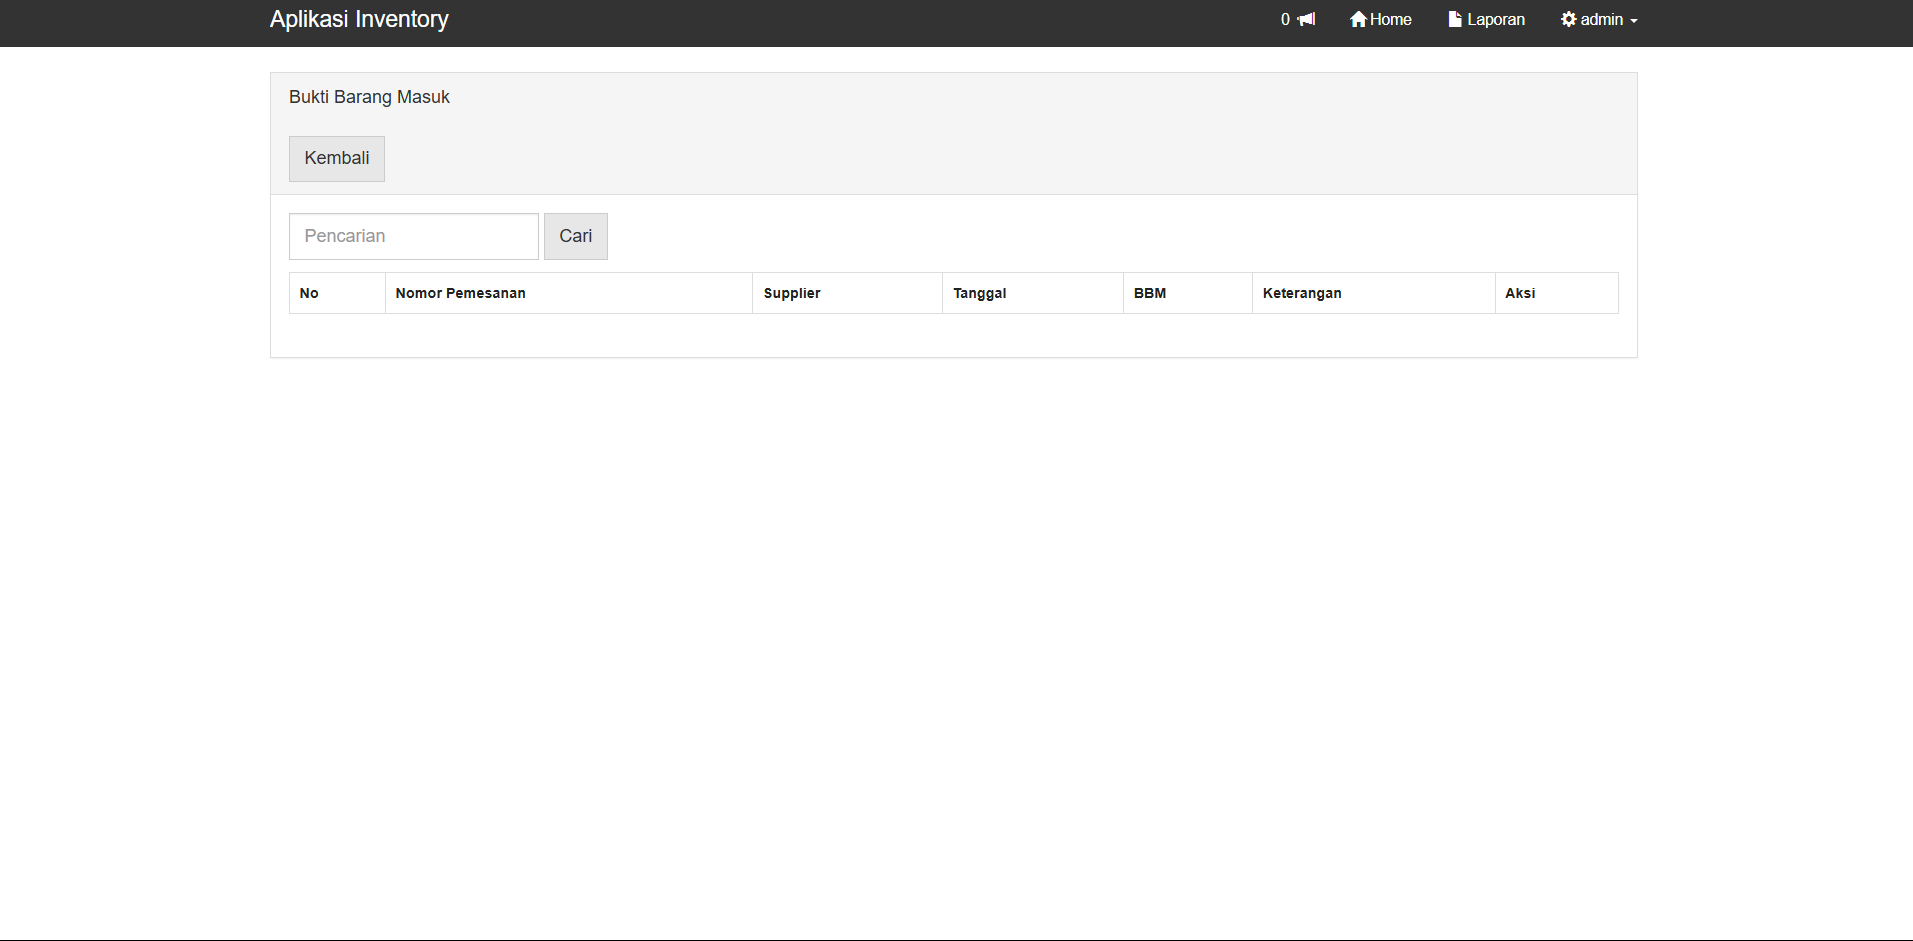Expand the admin dropdown caret

click(x=1633, y=21)
